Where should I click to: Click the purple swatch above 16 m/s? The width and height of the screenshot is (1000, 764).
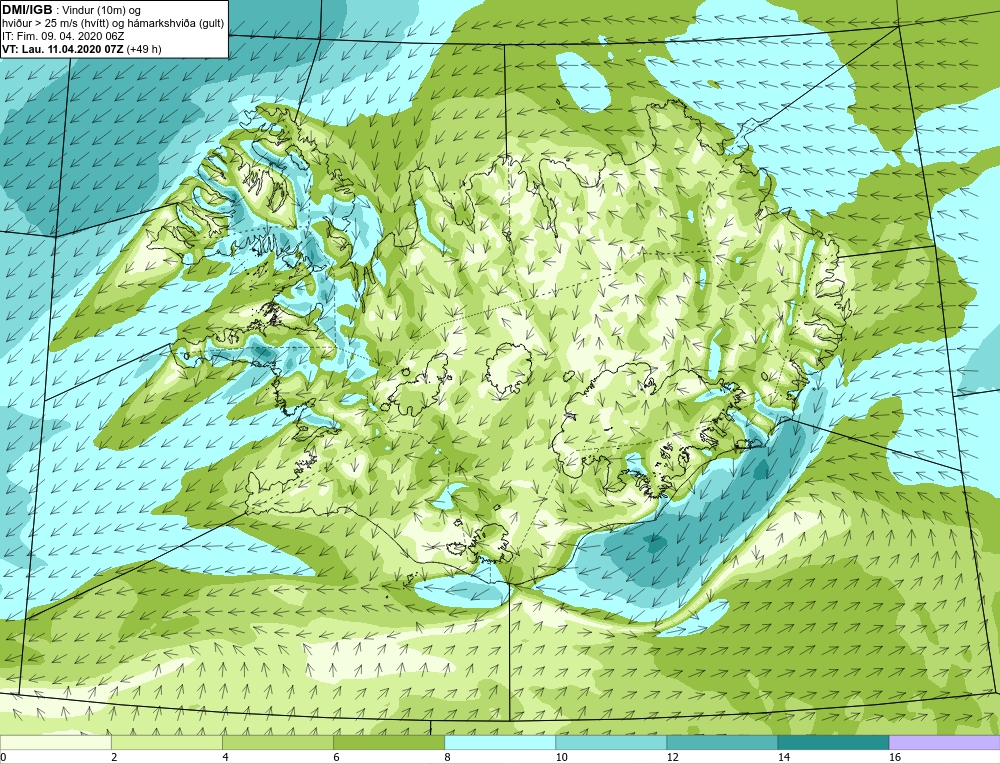(945, 742)
